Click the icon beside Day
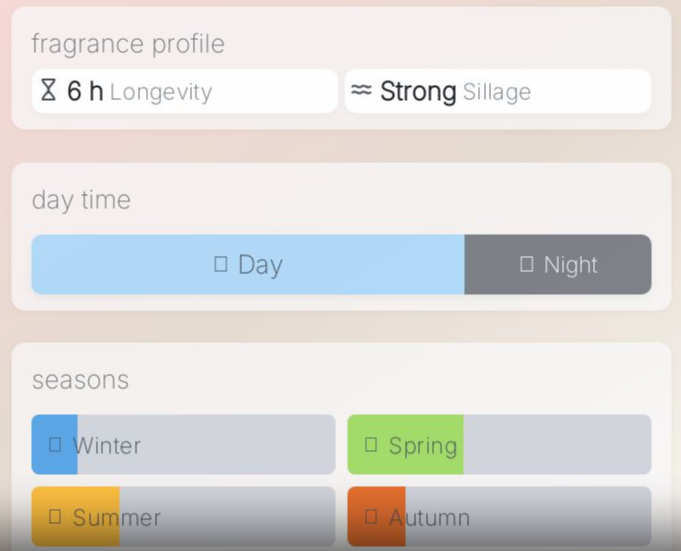Image resolution: width=681 pixels, height=551 pixels. 221,264
